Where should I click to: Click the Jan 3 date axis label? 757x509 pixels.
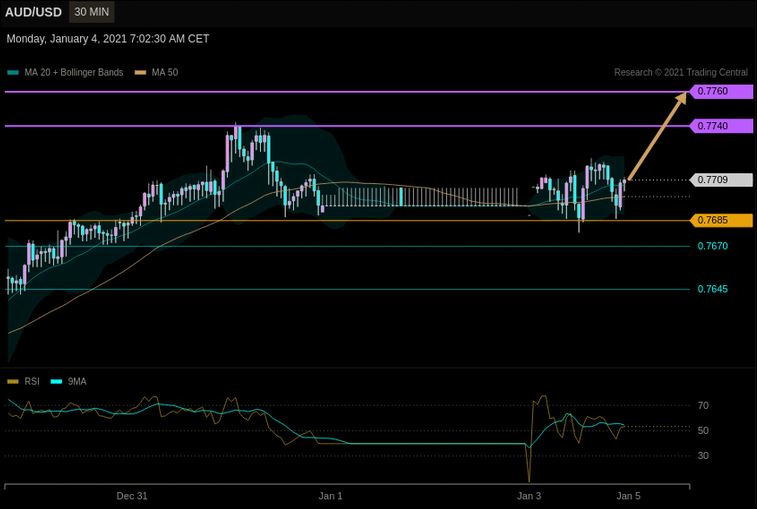click(529, 496)
